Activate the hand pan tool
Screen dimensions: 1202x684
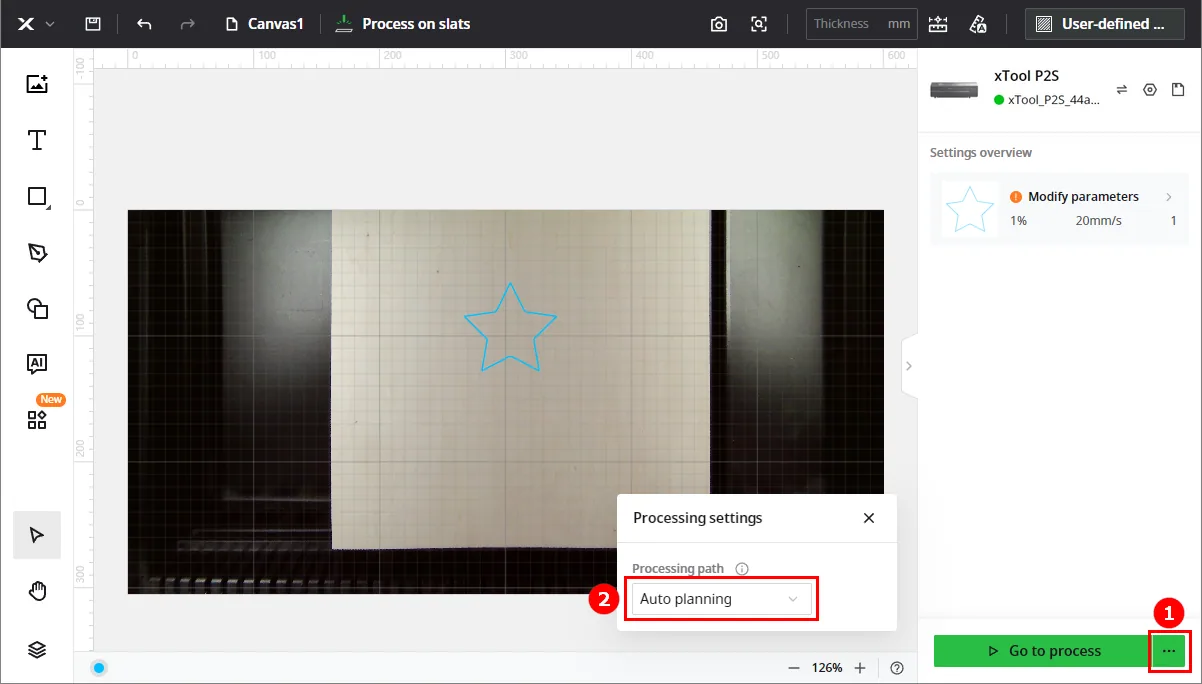(37, 592)
